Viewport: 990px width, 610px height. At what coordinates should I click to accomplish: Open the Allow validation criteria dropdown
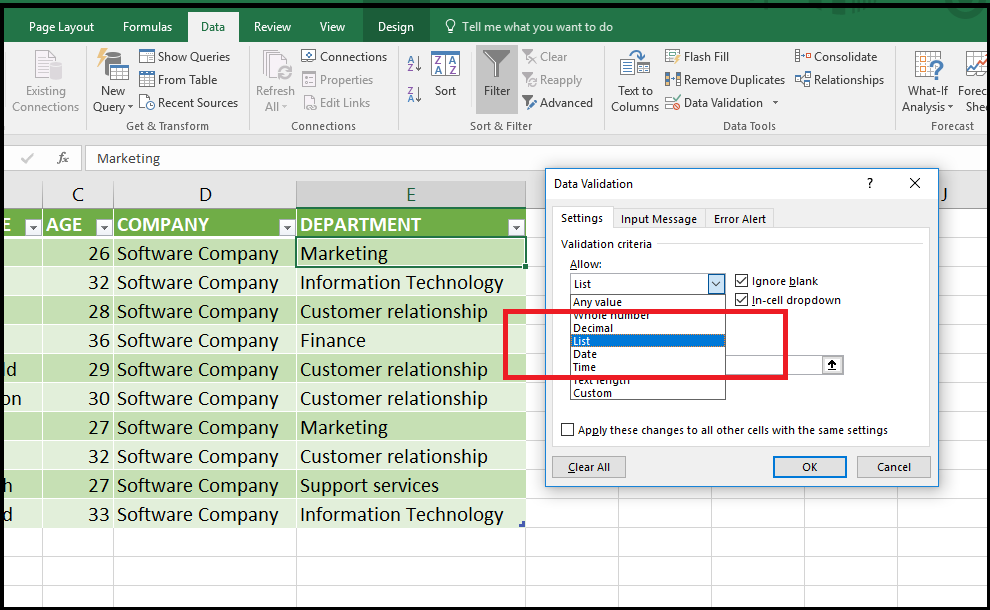click(x=716, y=284)
